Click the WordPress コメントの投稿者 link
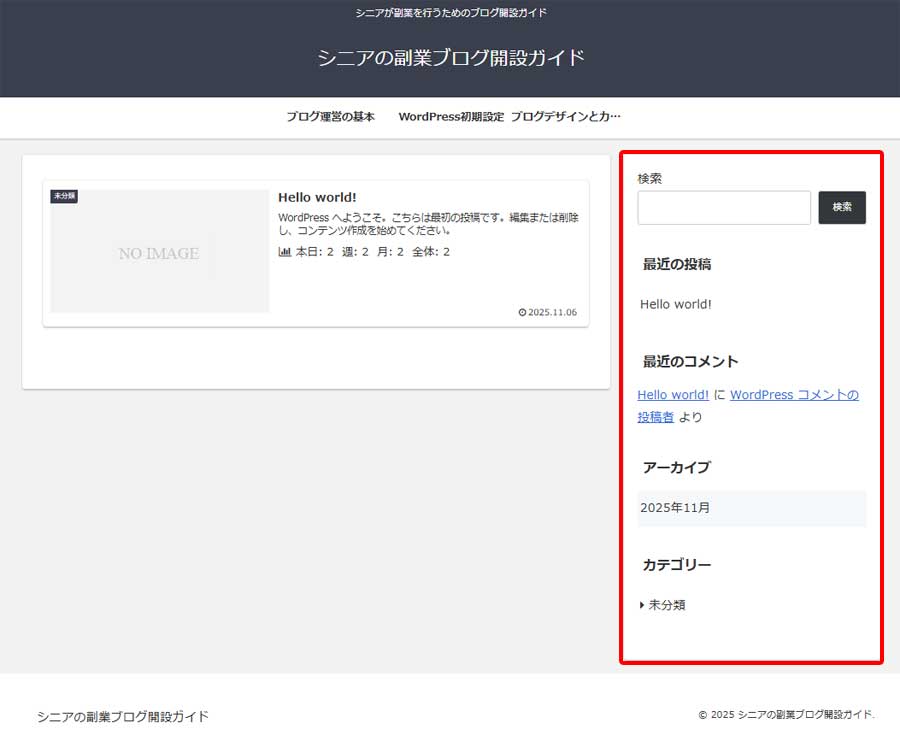 pyautogui.click(x=794, y=394)
